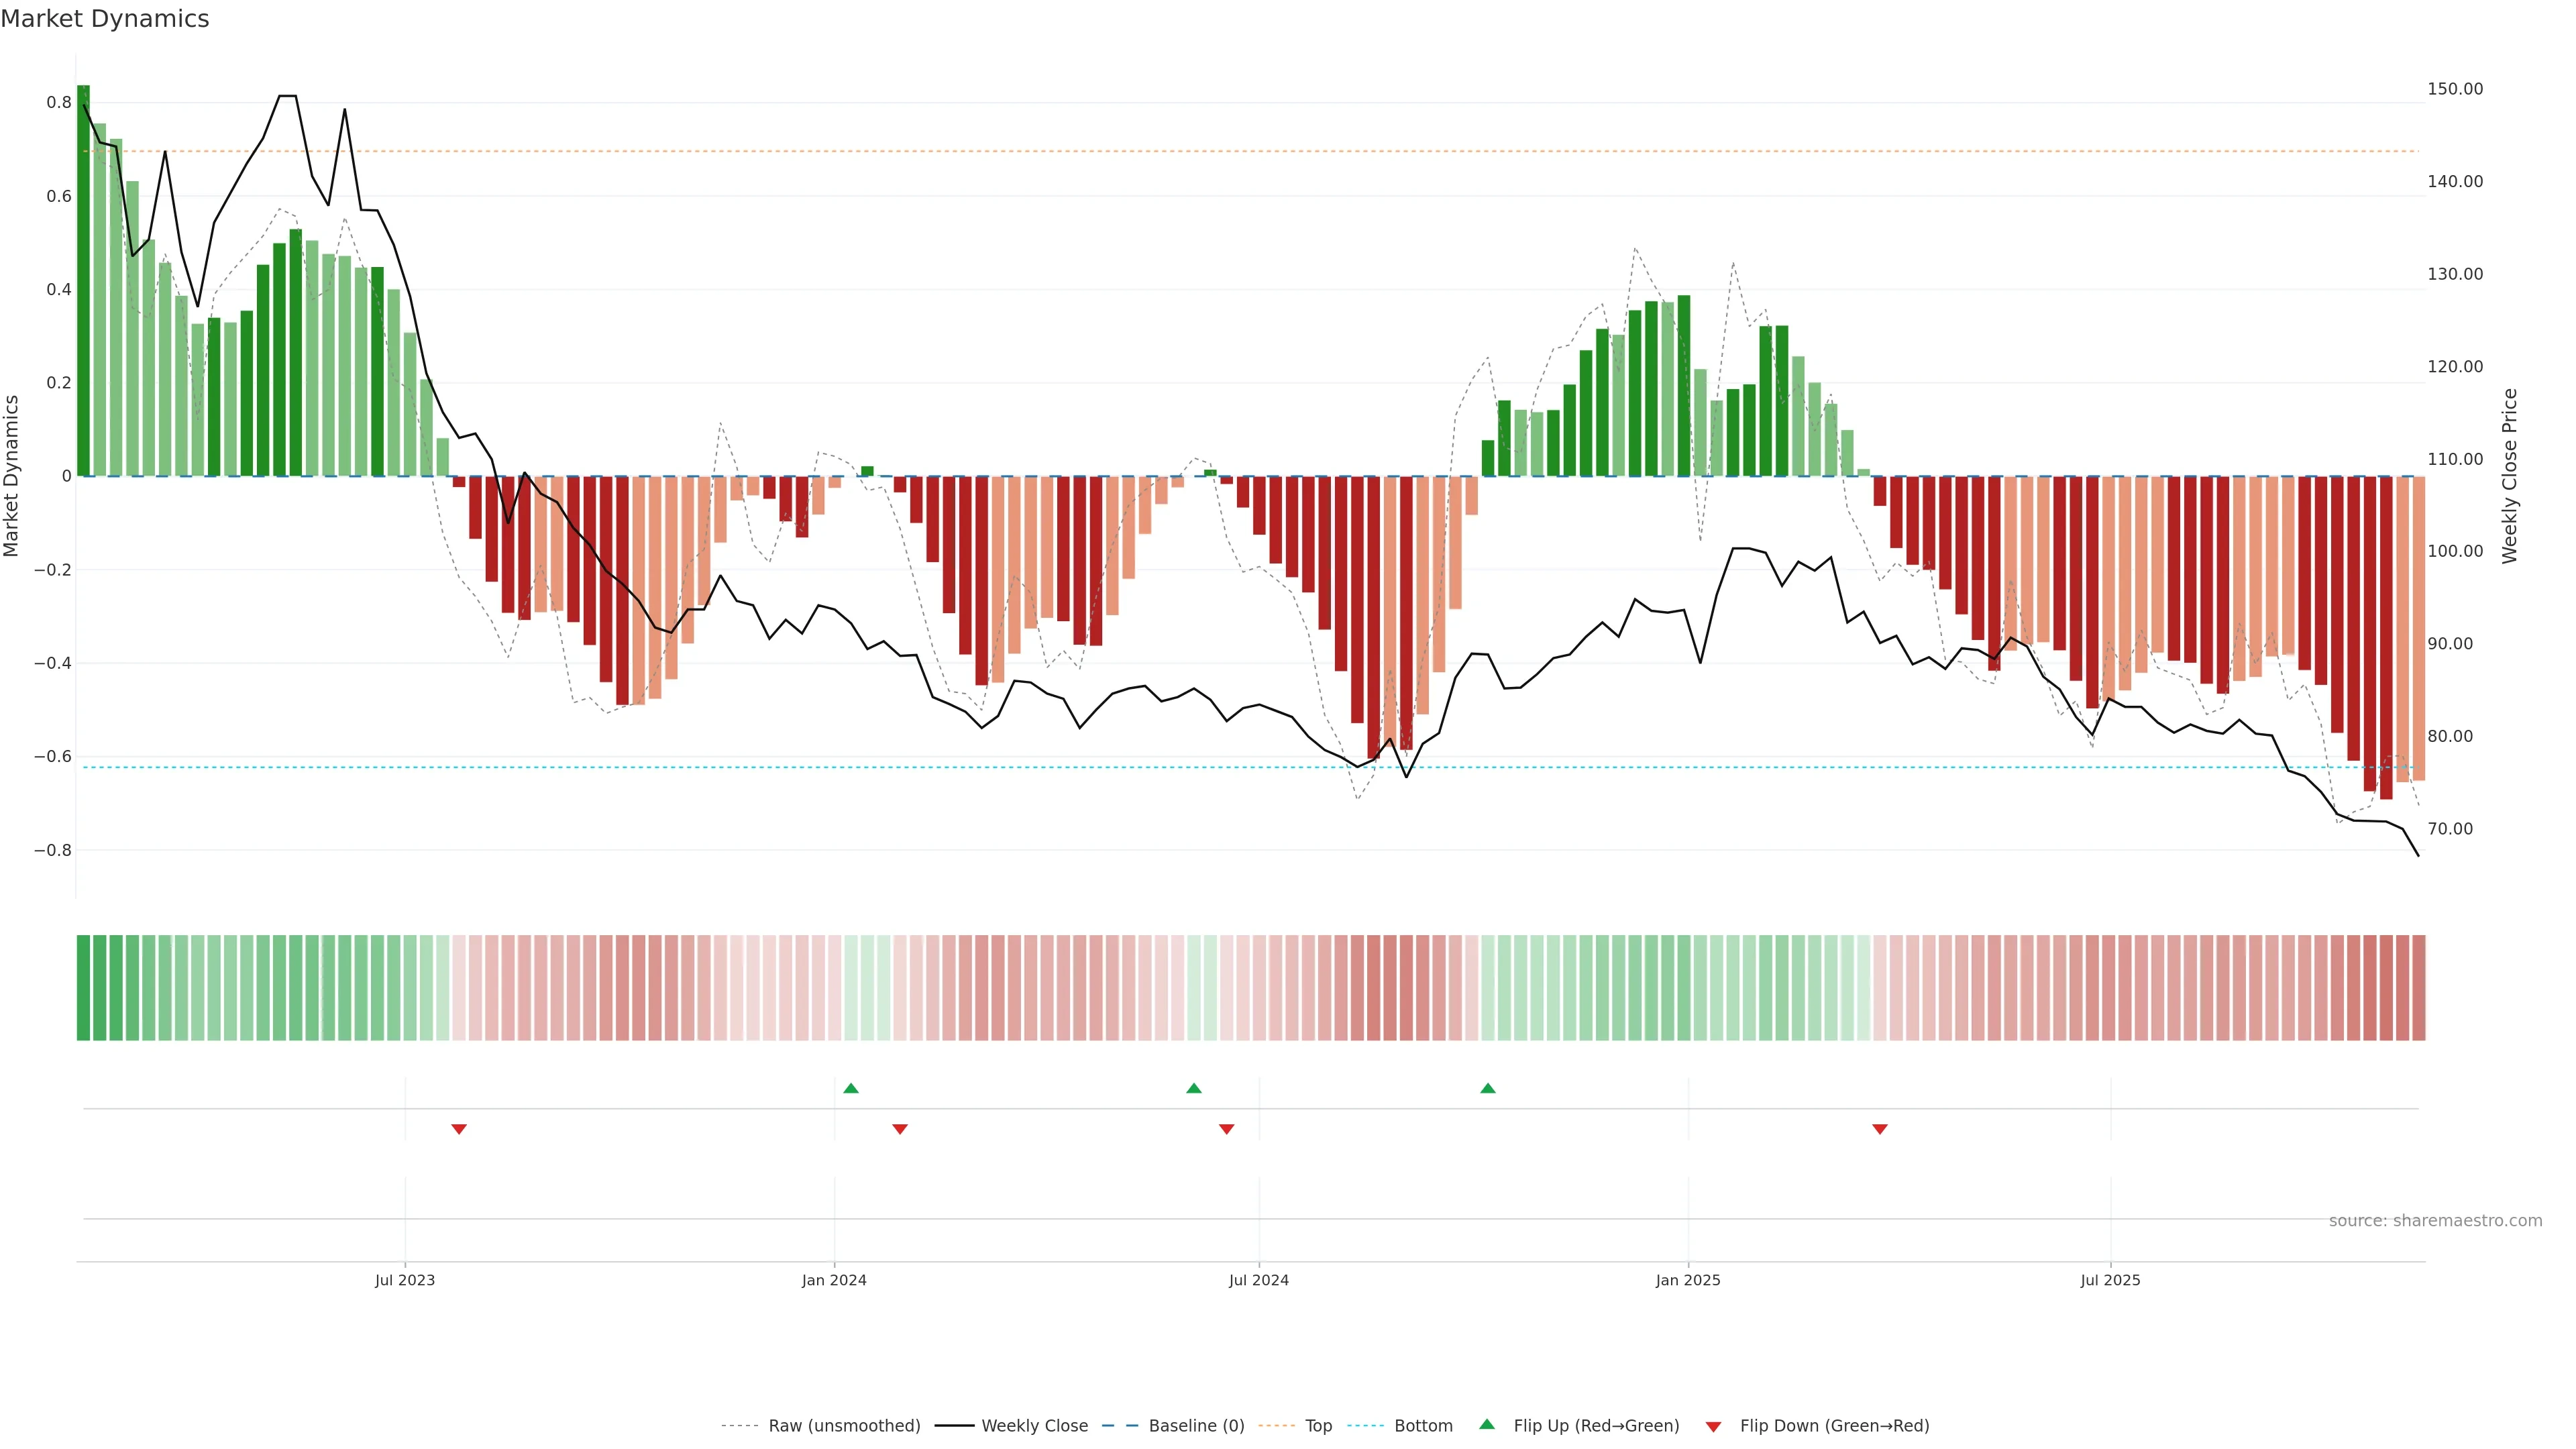Hide the Bottom threshold line via legend
2576x1449 pixels.
click(x=1423, y=1426)
